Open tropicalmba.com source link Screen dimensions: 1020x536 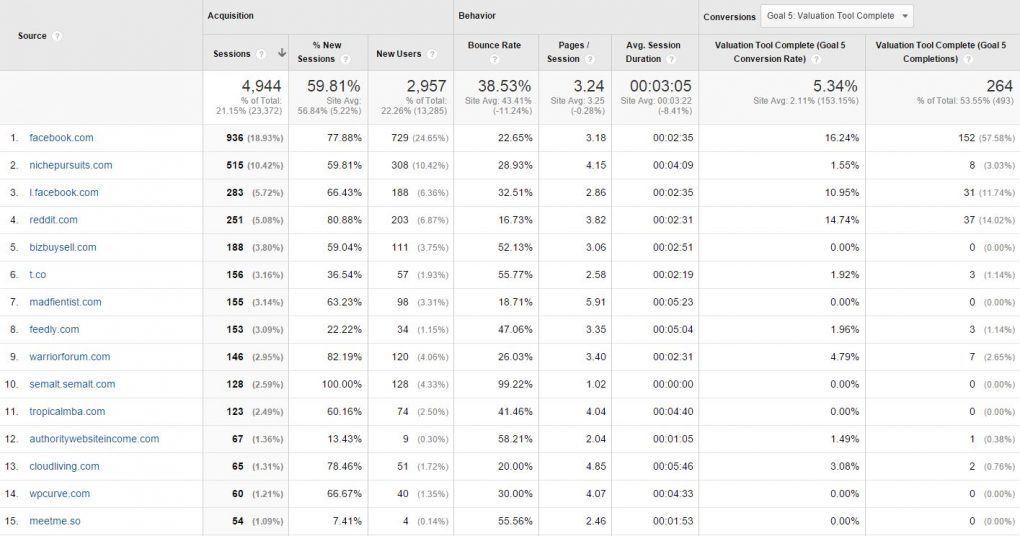67,412
